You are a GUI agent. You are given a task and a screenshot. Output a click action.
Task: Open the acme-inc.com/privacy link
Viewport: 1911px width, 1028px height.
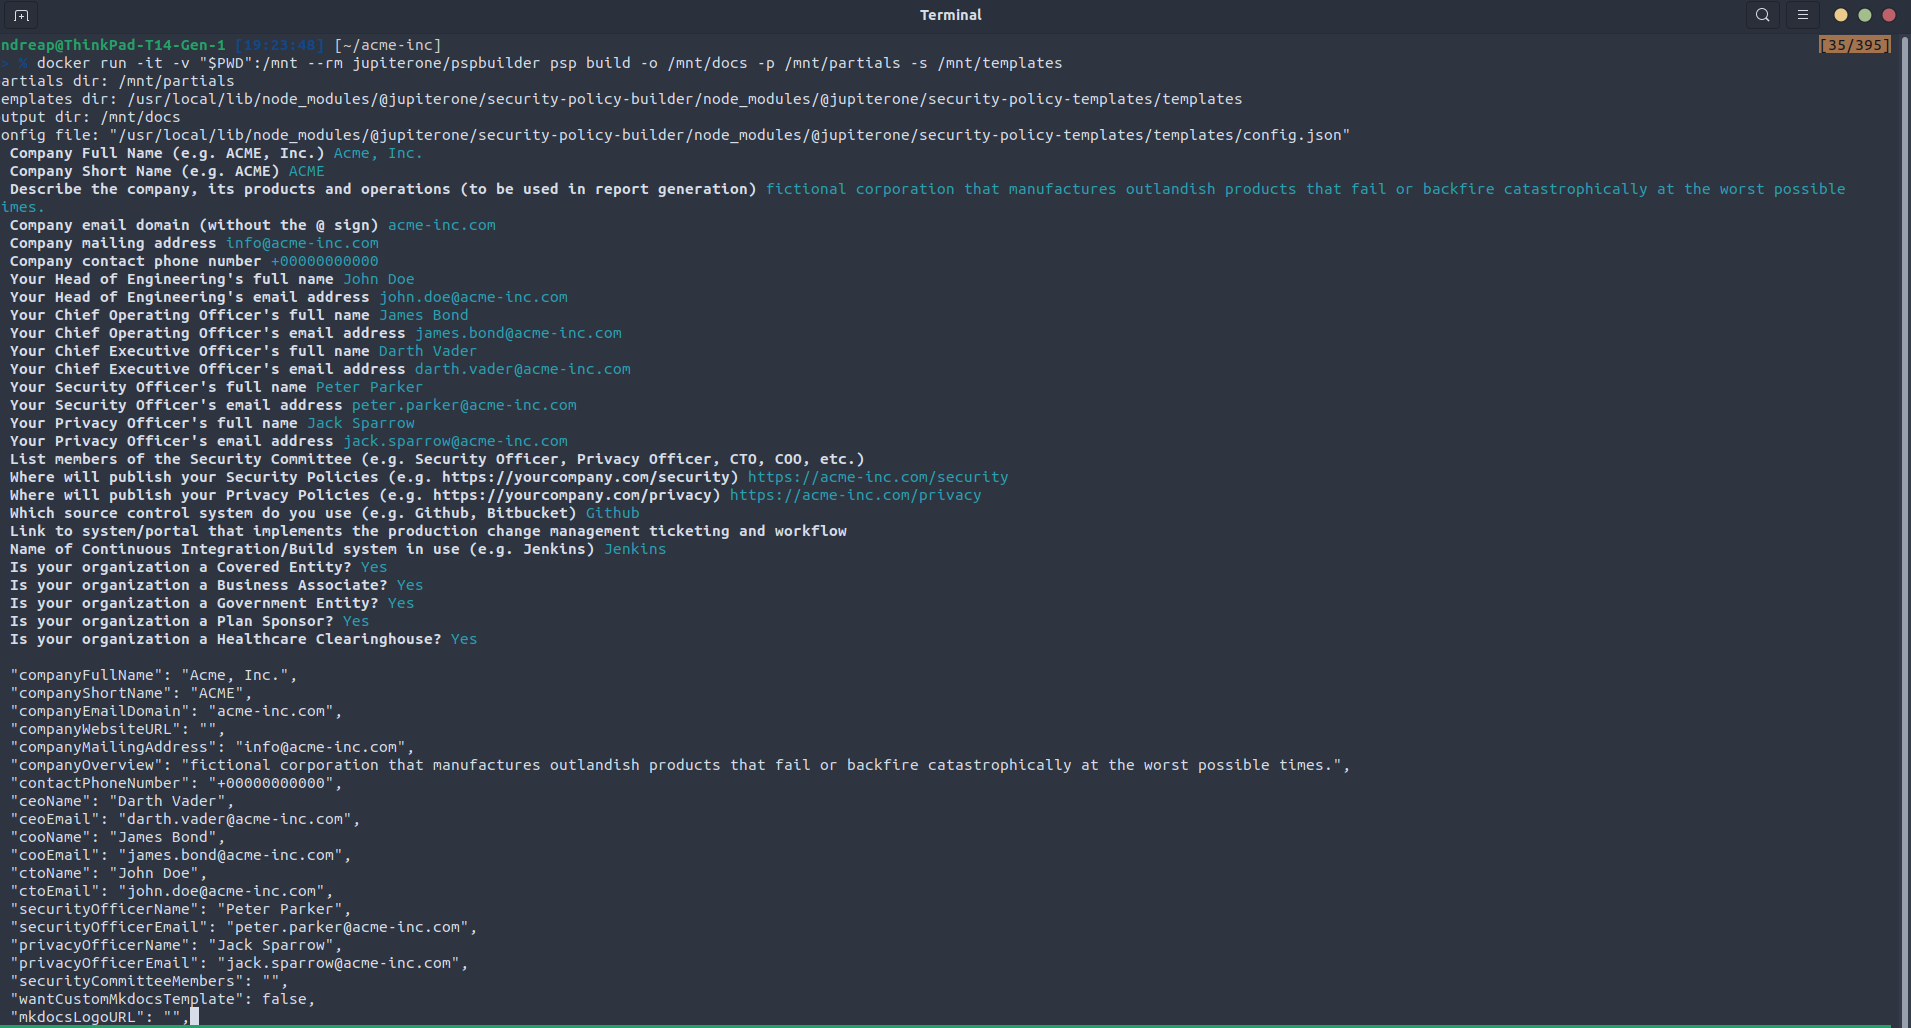coord(855,495)
